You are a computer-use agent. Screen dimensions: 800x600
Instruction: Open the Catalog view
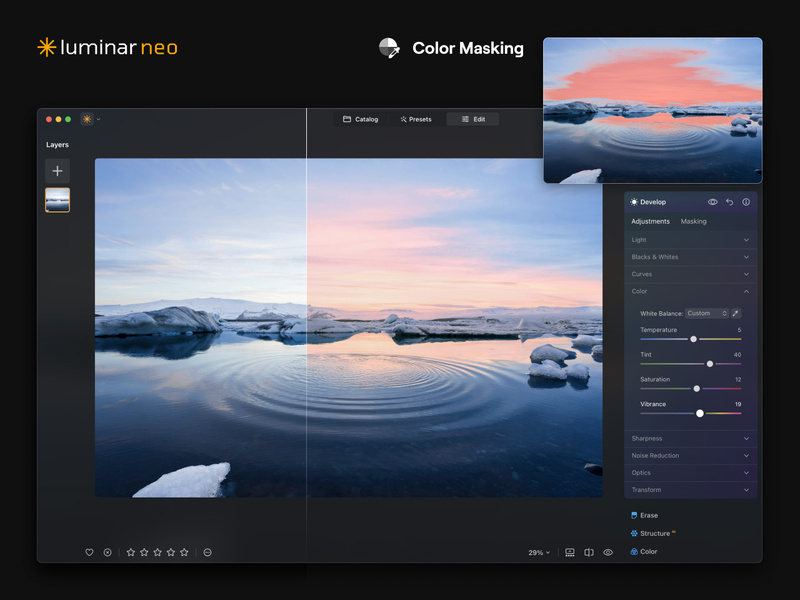point(361,119)
